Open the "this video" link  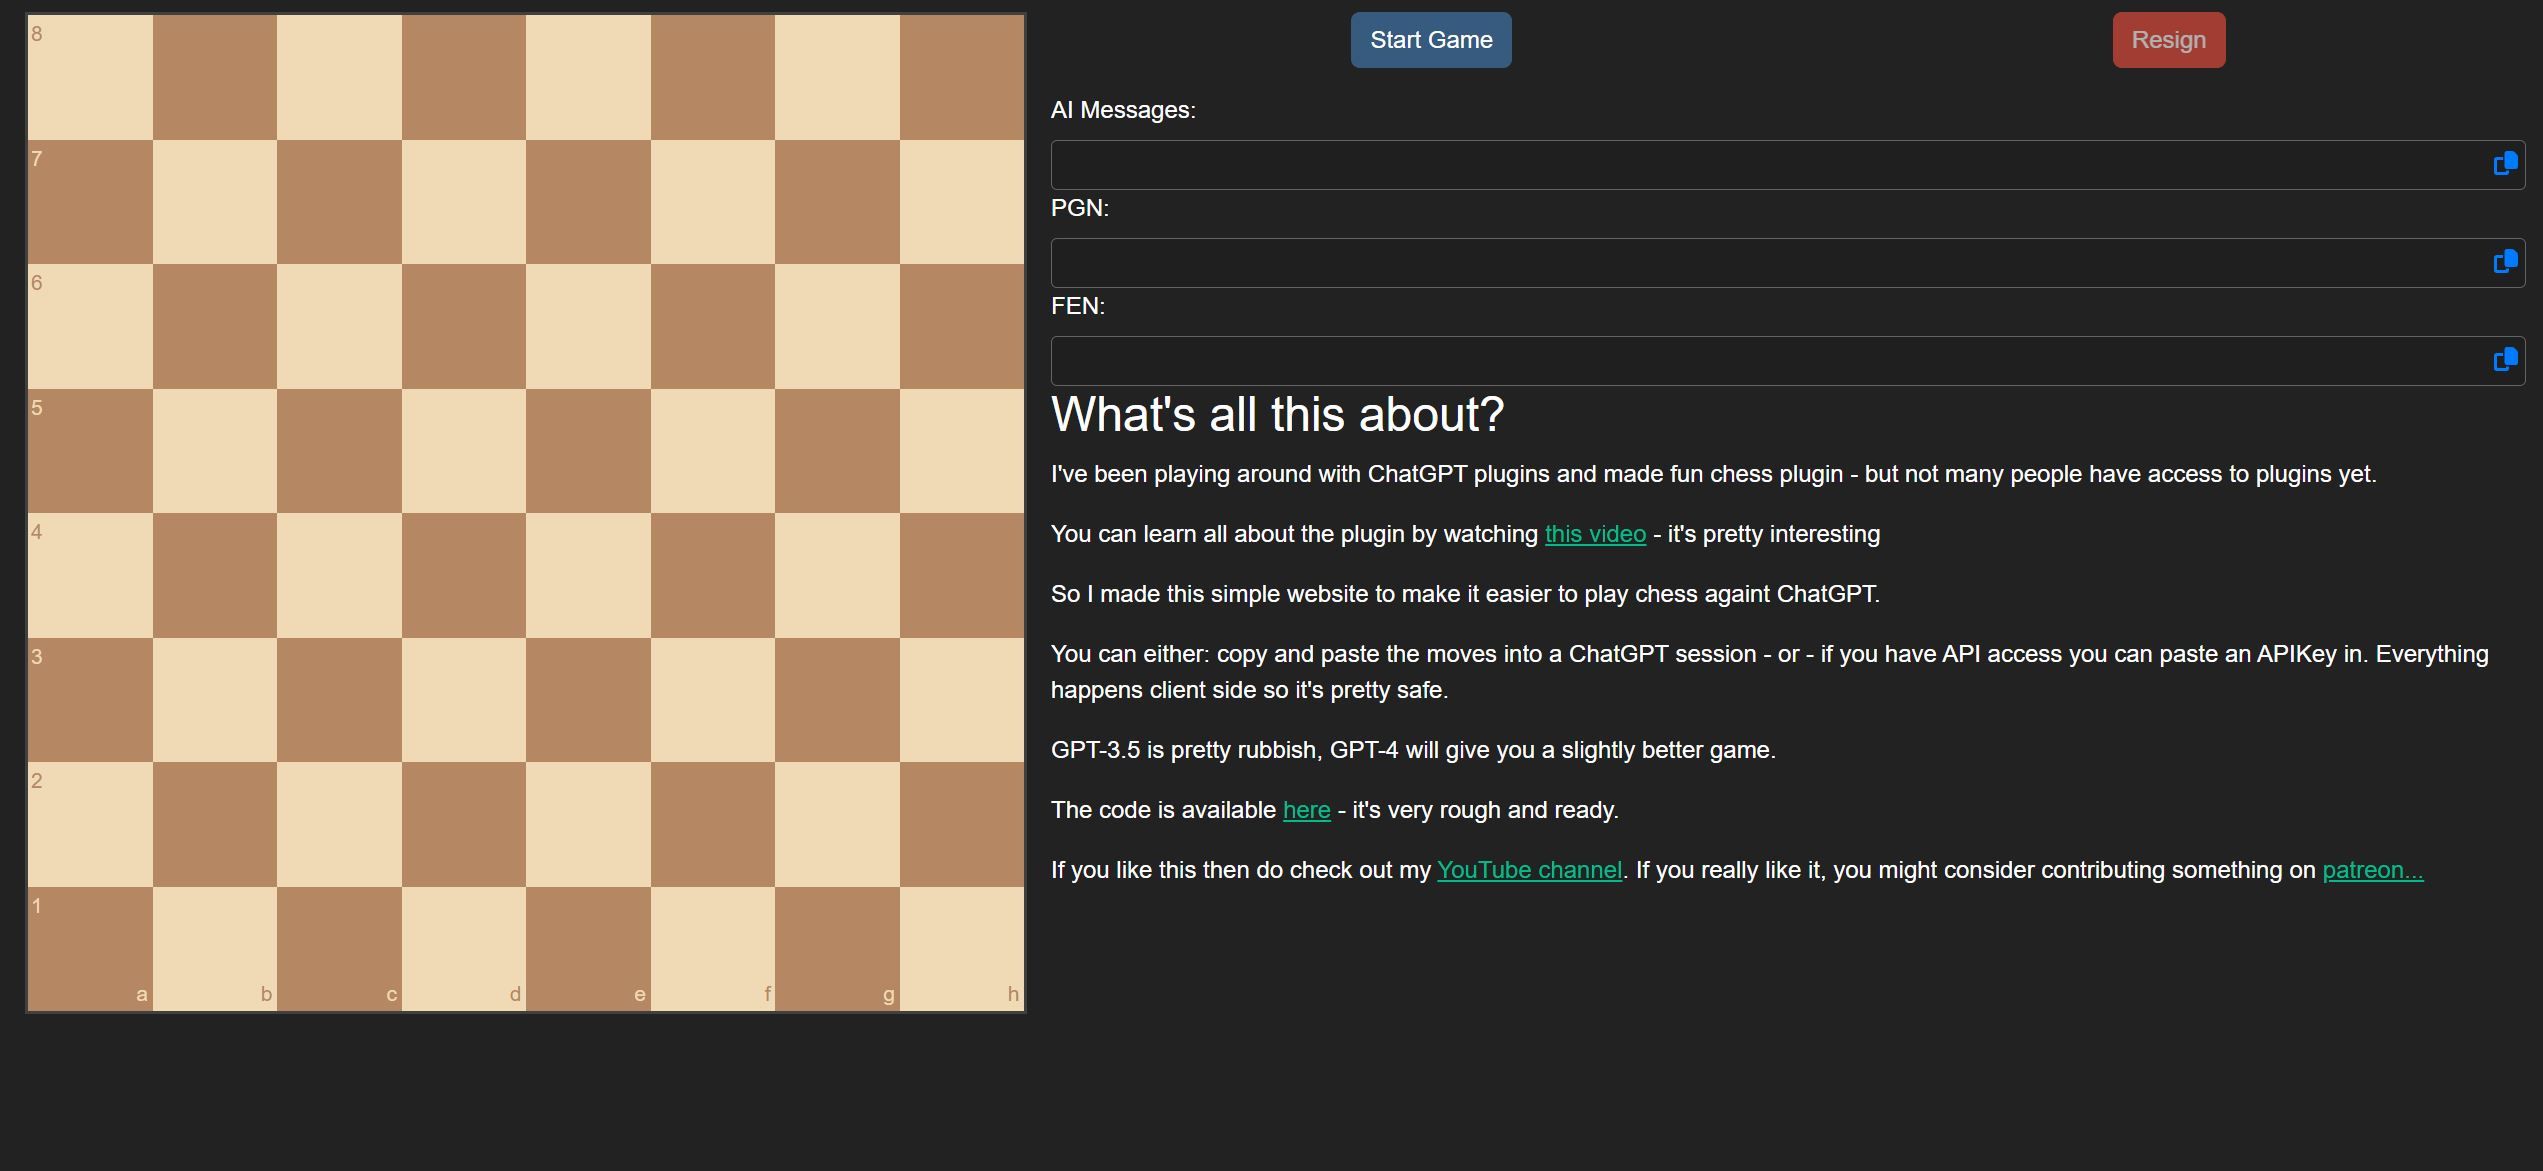1595,534
